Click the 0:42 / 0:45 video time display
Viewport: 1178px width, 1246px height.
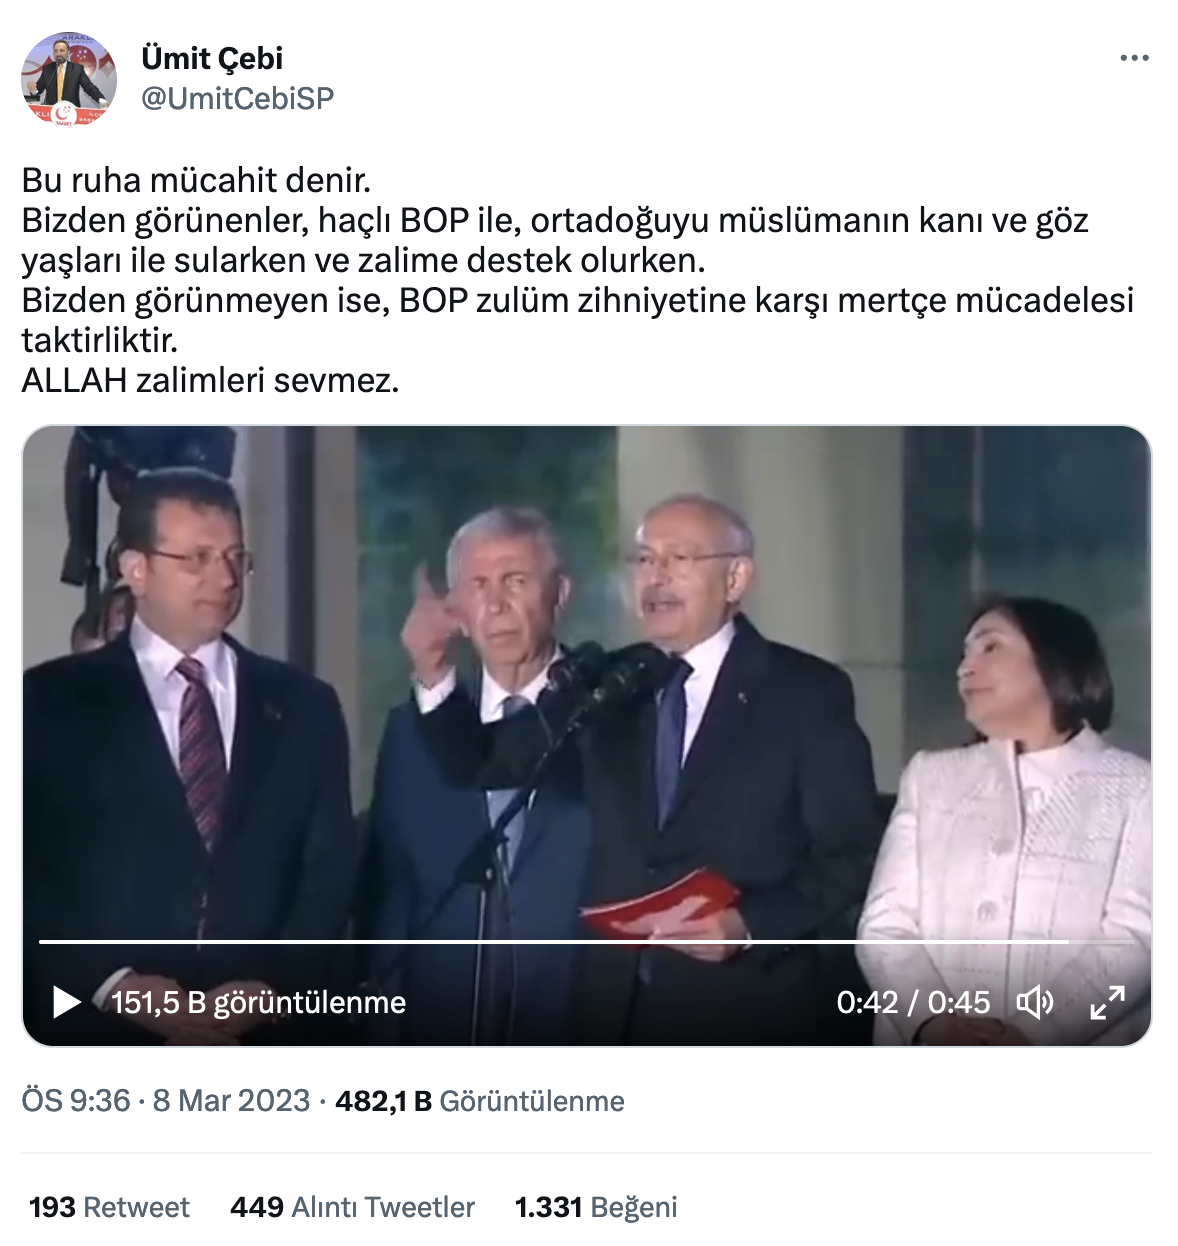pos(913,1002)
